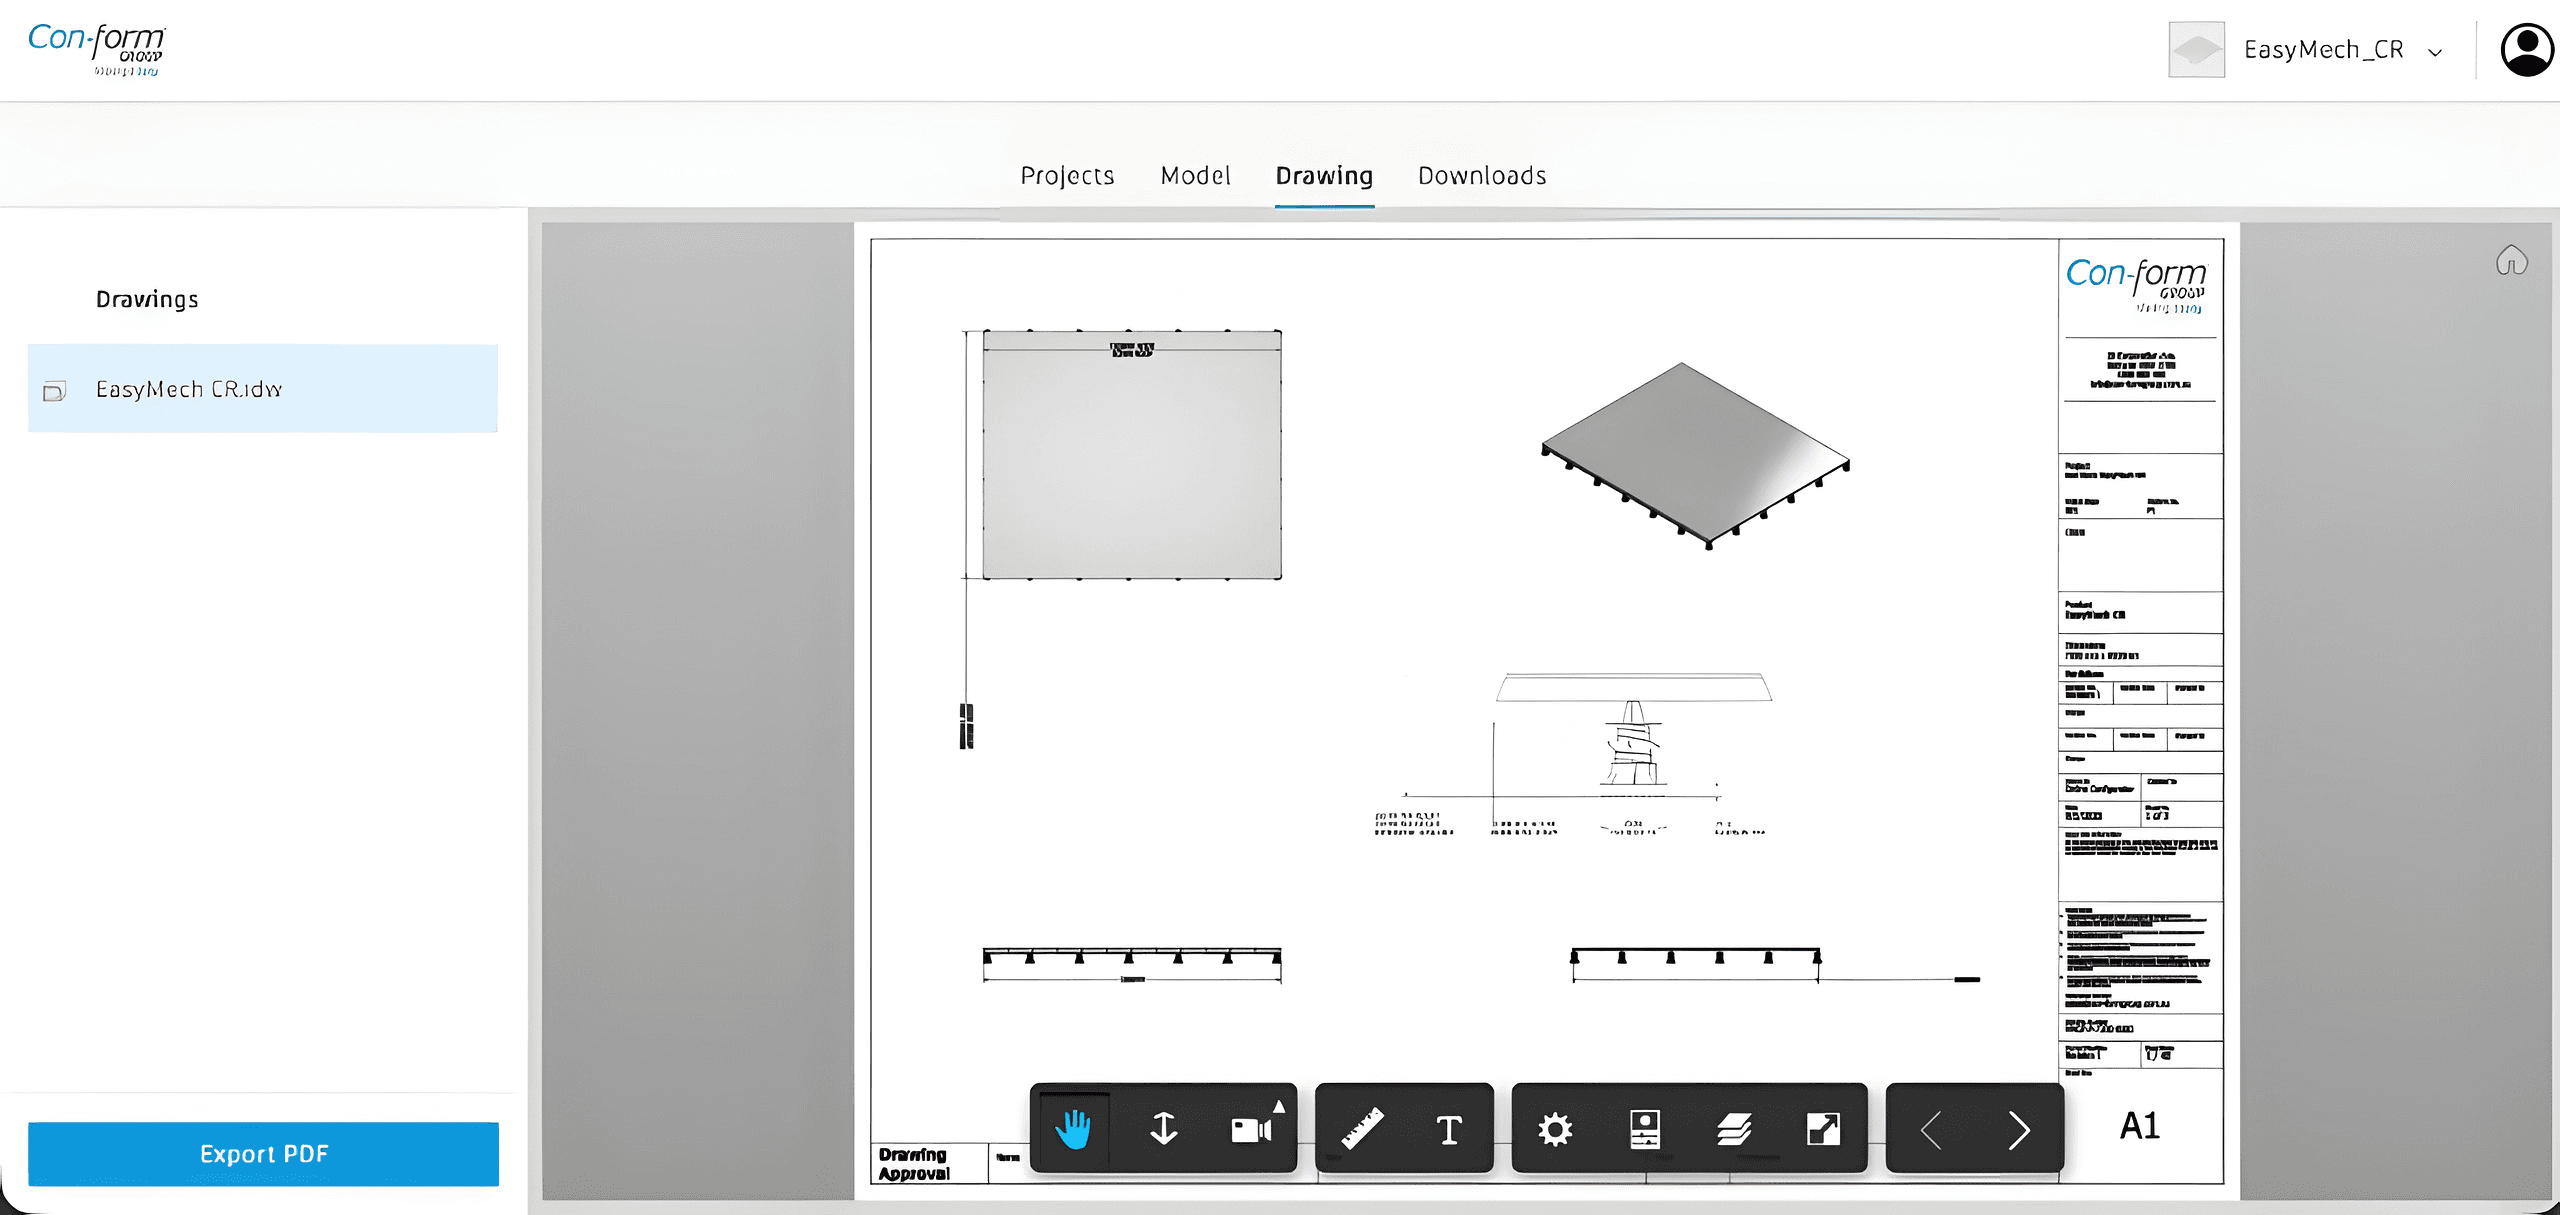The height and width of the screenshot is (1215, 2560).
Task: Select the Pan hand tool
Action: tap(1073, 1129)
